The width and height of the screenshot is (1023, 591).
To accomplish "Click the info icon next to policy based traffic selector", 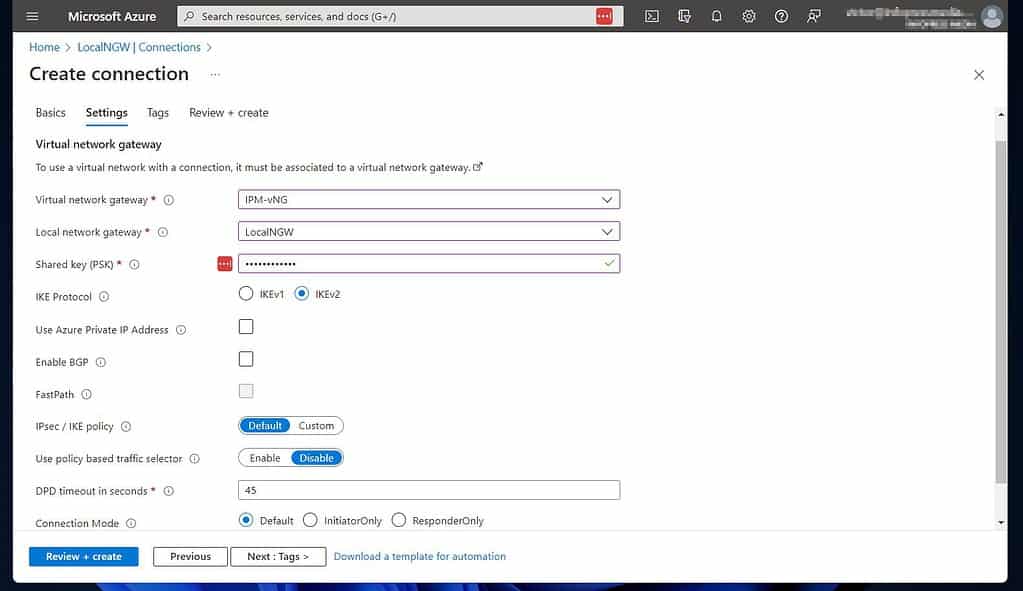I will pos(194,459).
